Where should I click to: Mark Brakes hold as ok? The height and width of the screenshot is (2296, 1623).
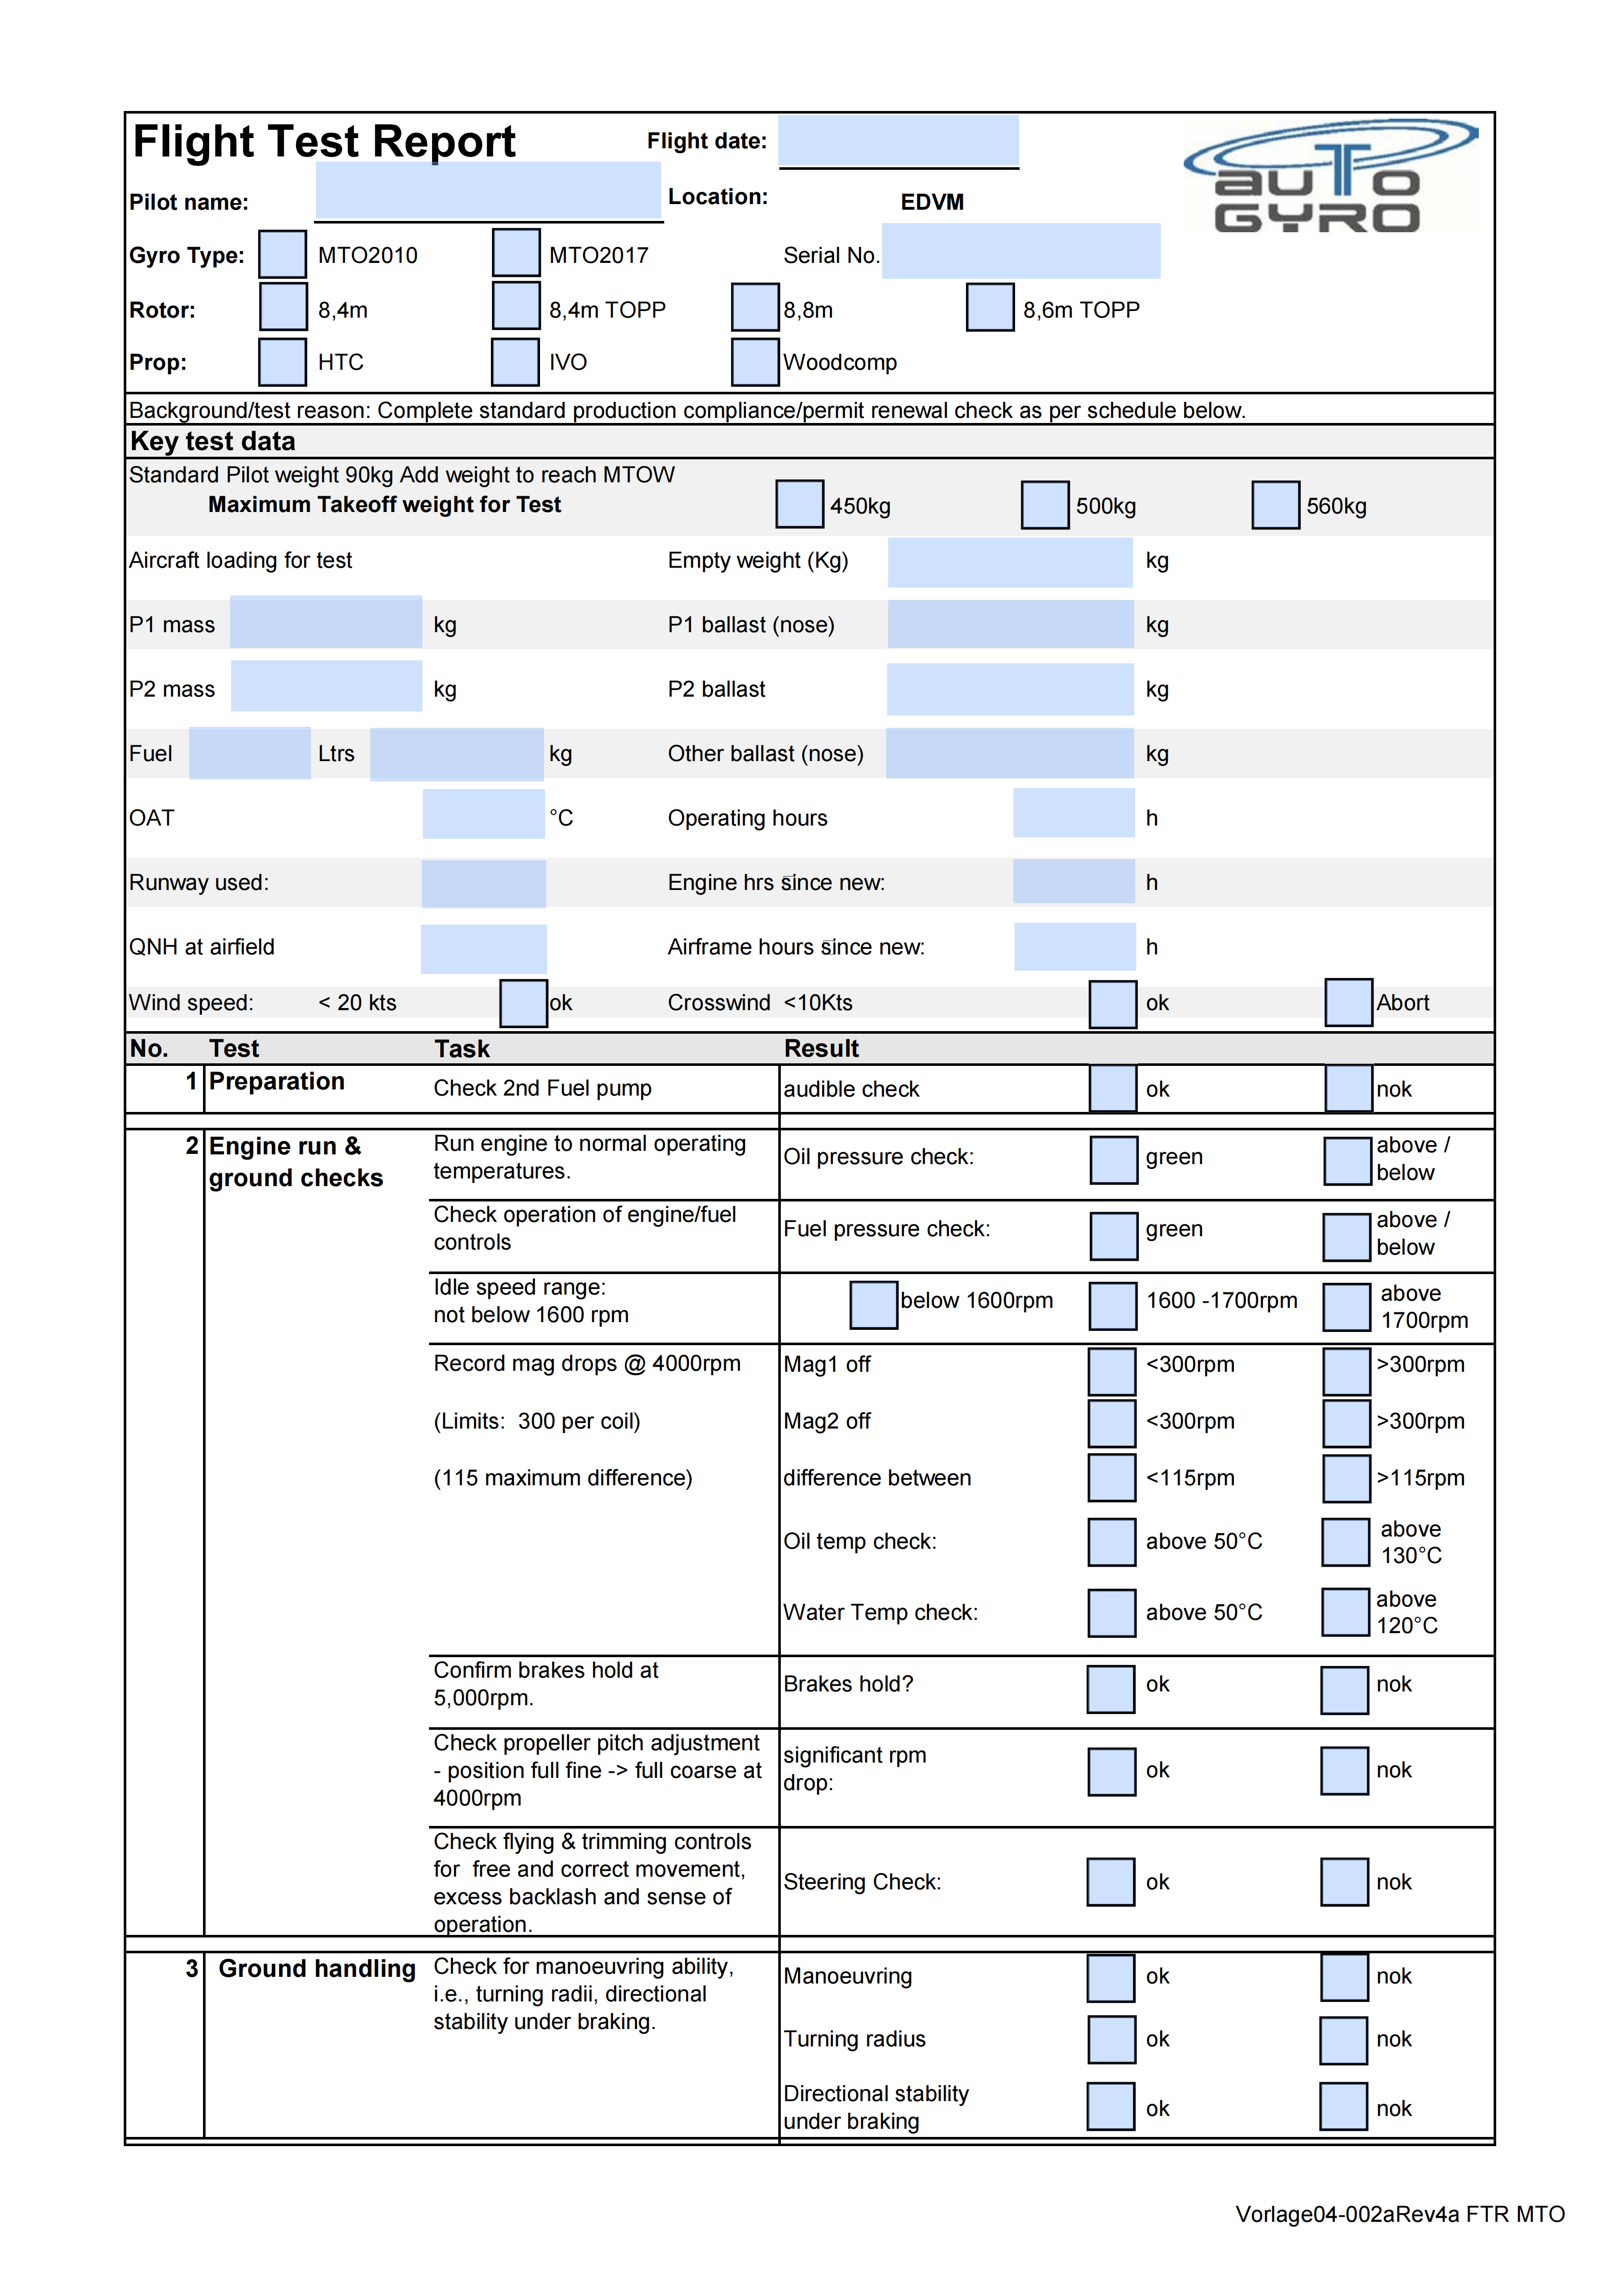[1111, 1689]
